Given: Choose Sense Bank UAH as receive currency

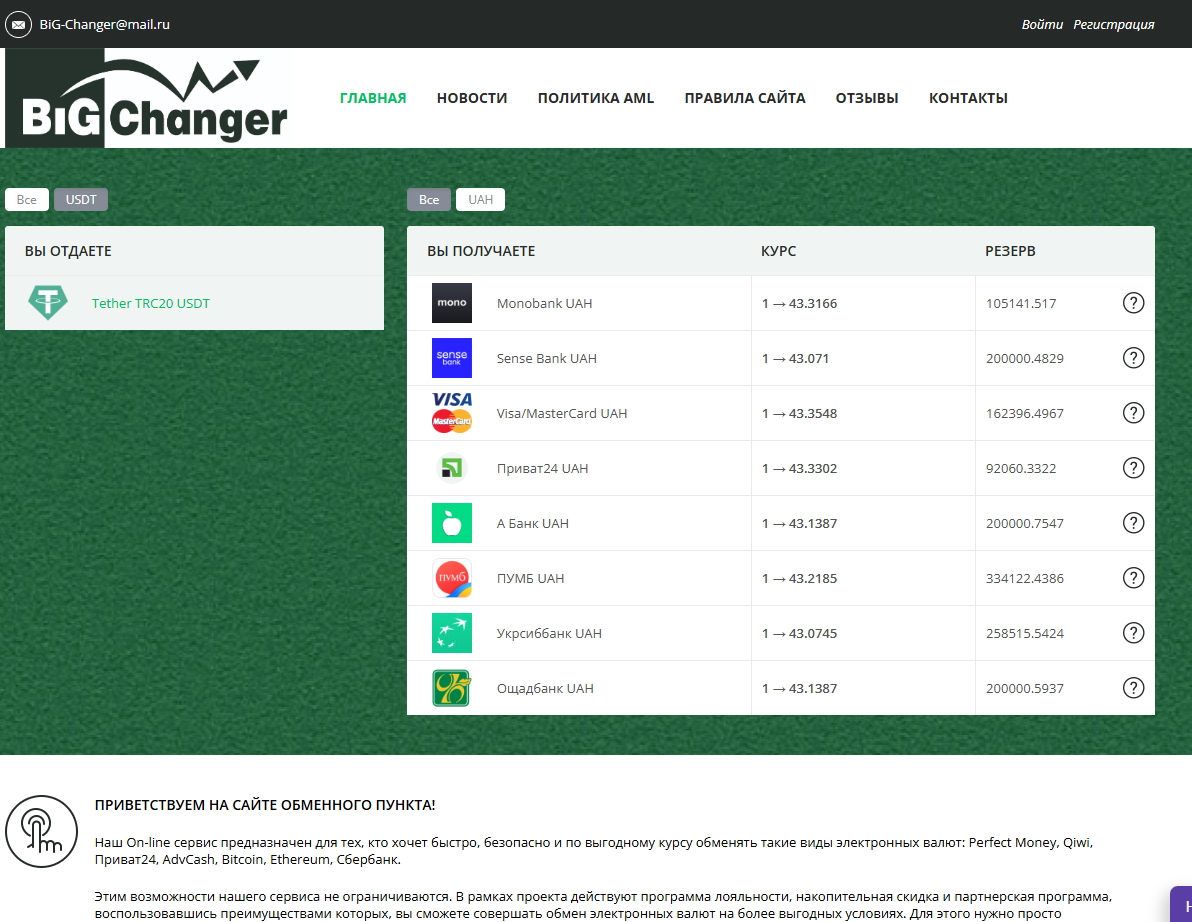Looking at the screenshot, I should click(546, 358).
